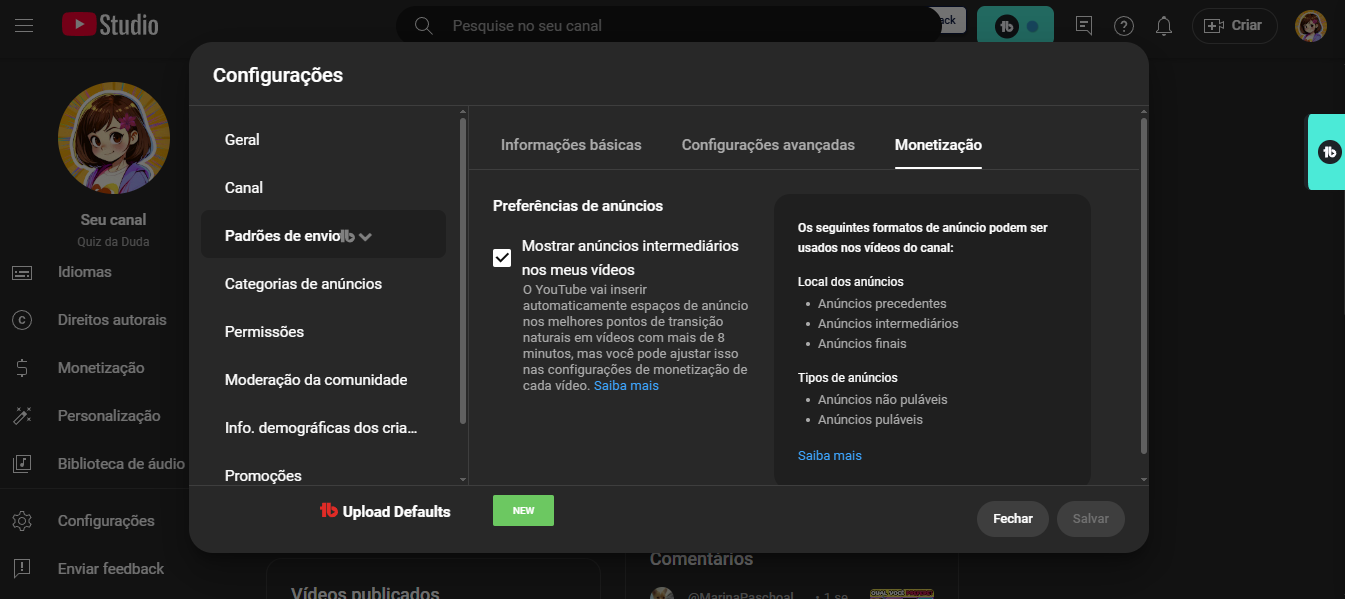Select Categorias de anúncios settings item
Viewport: 1345px width, 599px height.
(x=323, y=284)
